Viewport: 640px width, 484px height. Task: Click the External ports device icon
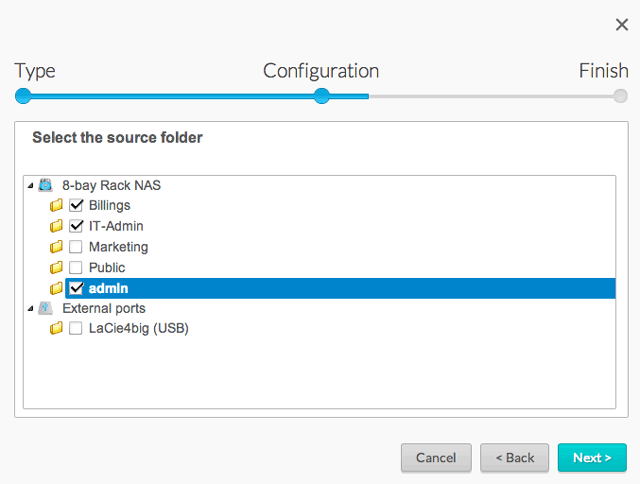tap(46, 308)
